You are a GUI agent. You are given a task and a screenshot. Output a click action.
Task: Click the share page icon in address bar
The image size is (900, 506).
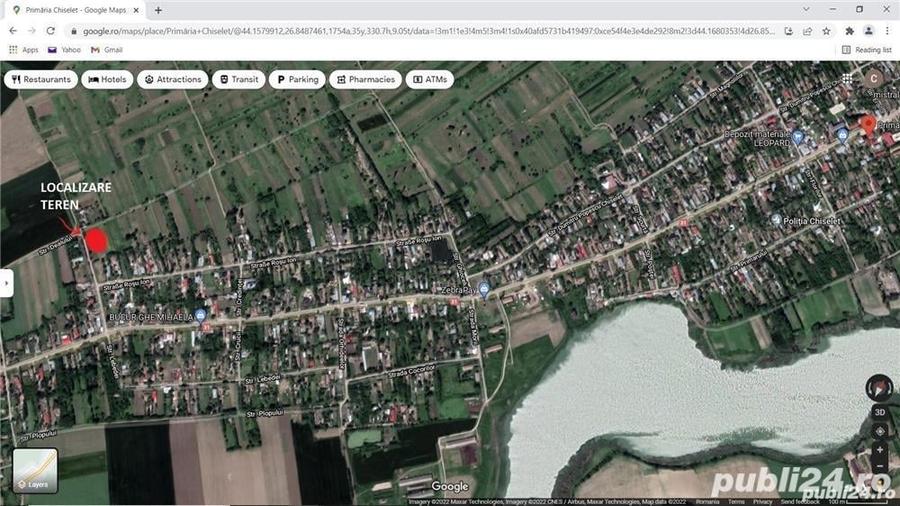(x=808, y=31)
